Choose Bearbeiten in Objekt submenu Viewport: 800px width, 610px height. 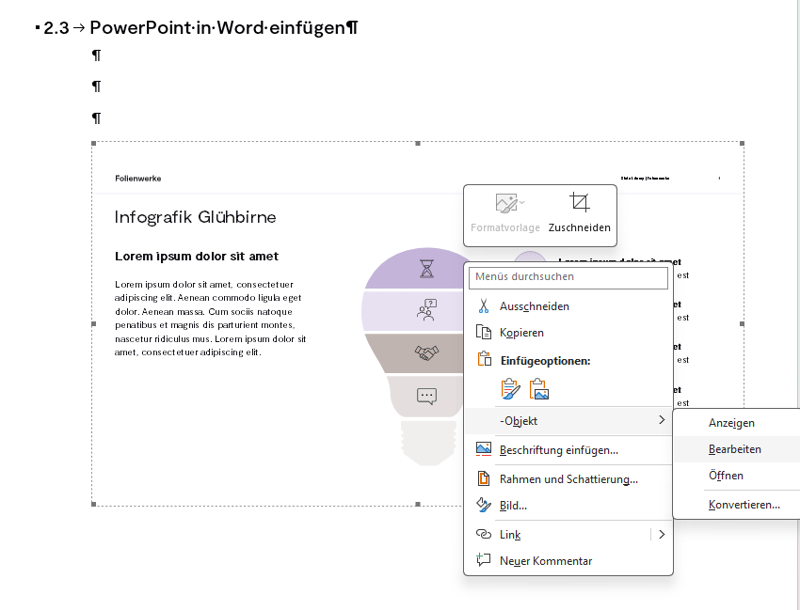pyautogui.click(x=737, y=449)
